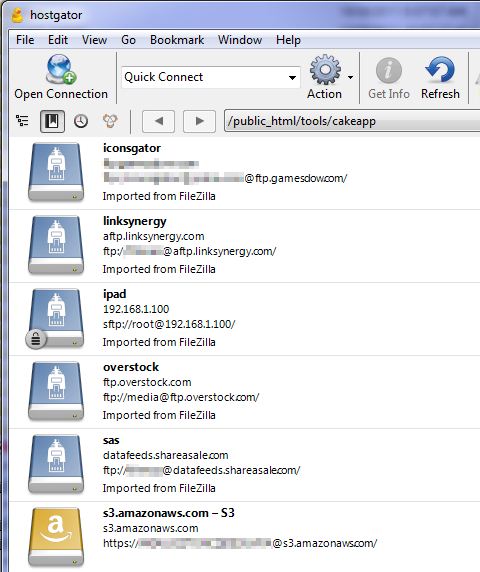The height and width of the screenshot is (572, 480).
Task: Select the overstock bookmark drive icon
Action: 56,391
